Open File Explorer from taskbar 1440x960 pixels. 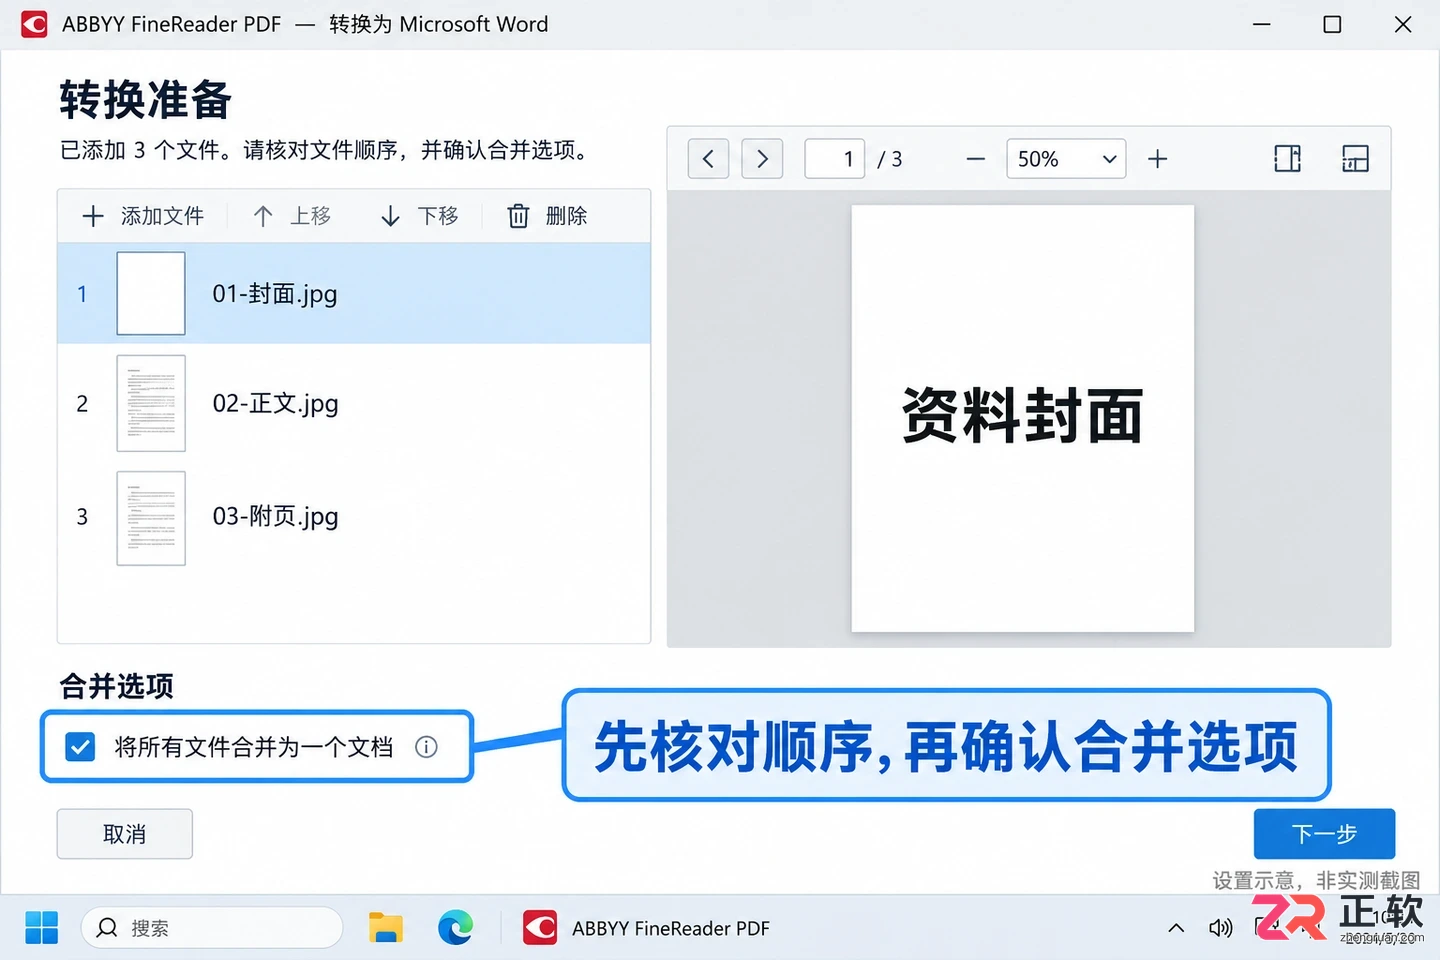click(385, 928)
